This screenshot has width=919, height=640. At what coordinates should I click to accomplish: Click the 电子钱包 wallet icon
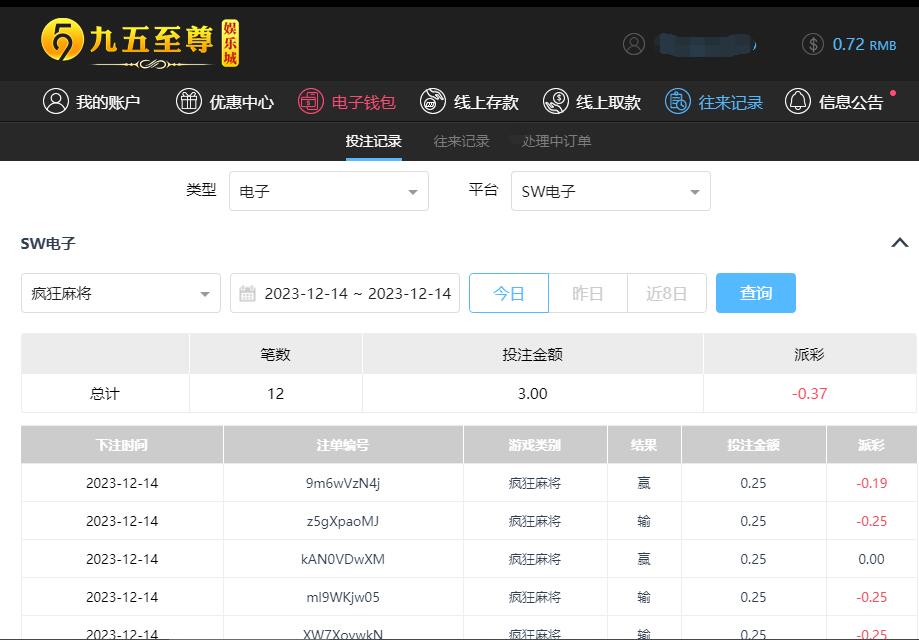point(311,101)
